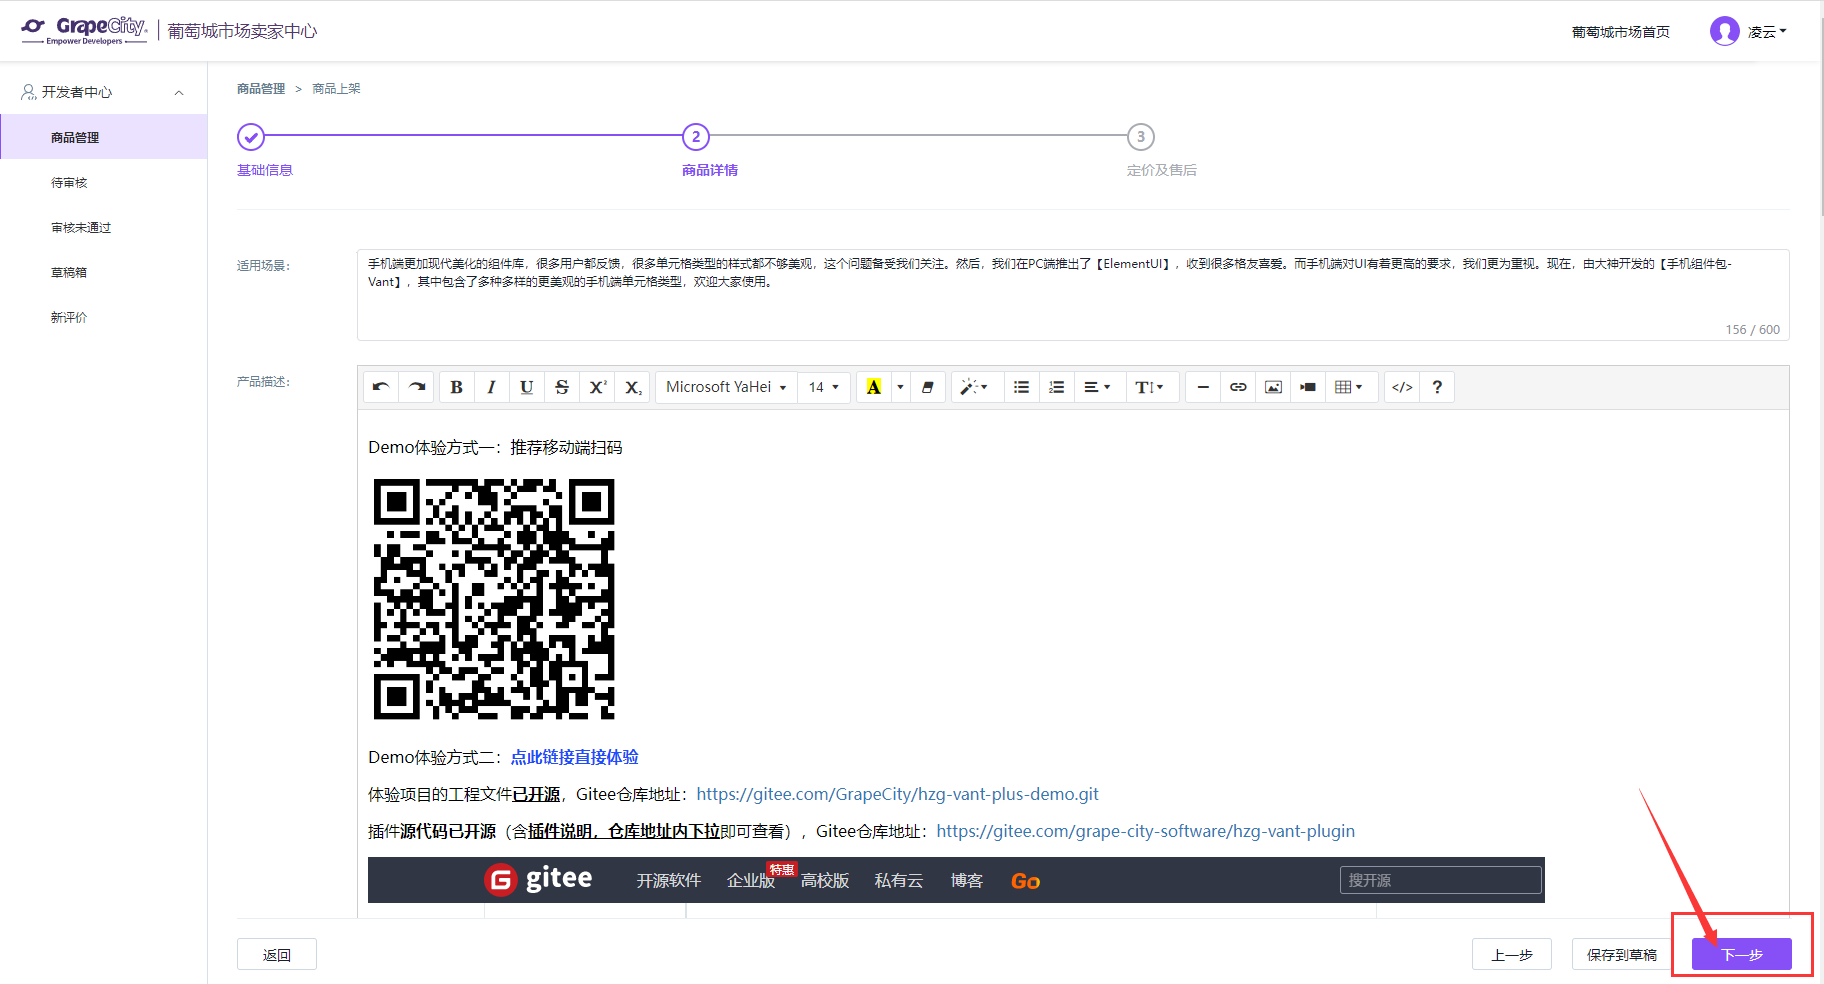Open text color palette arrow
This screenshot has height=984, width=1824.
pyautogui.click(x=900, y=387)
